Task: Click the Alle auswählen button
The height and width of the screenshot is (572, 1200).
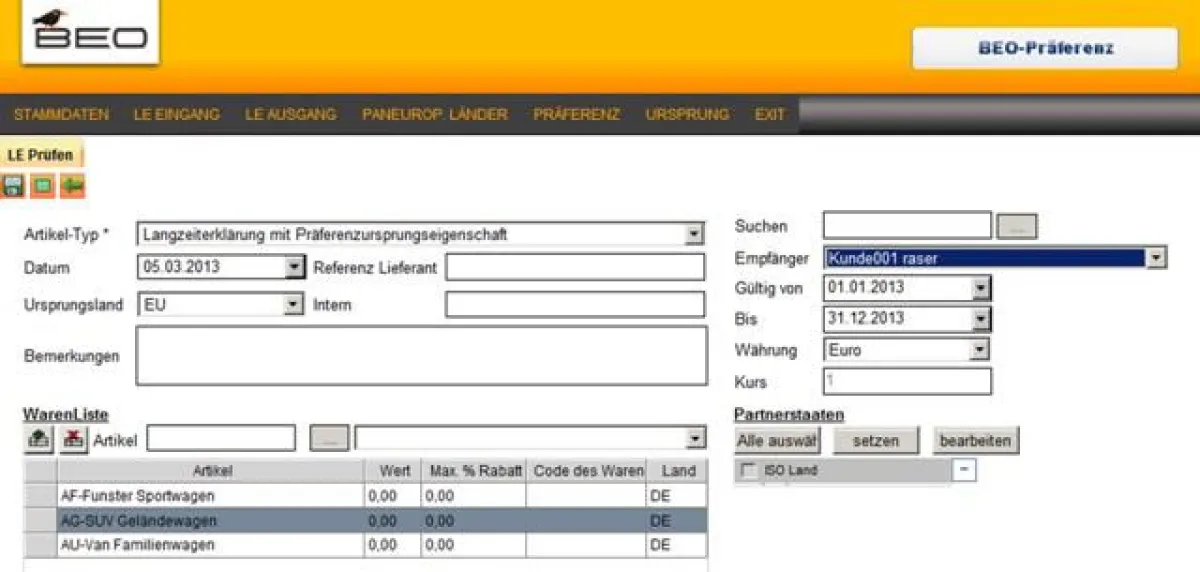Action: [777, 440]
